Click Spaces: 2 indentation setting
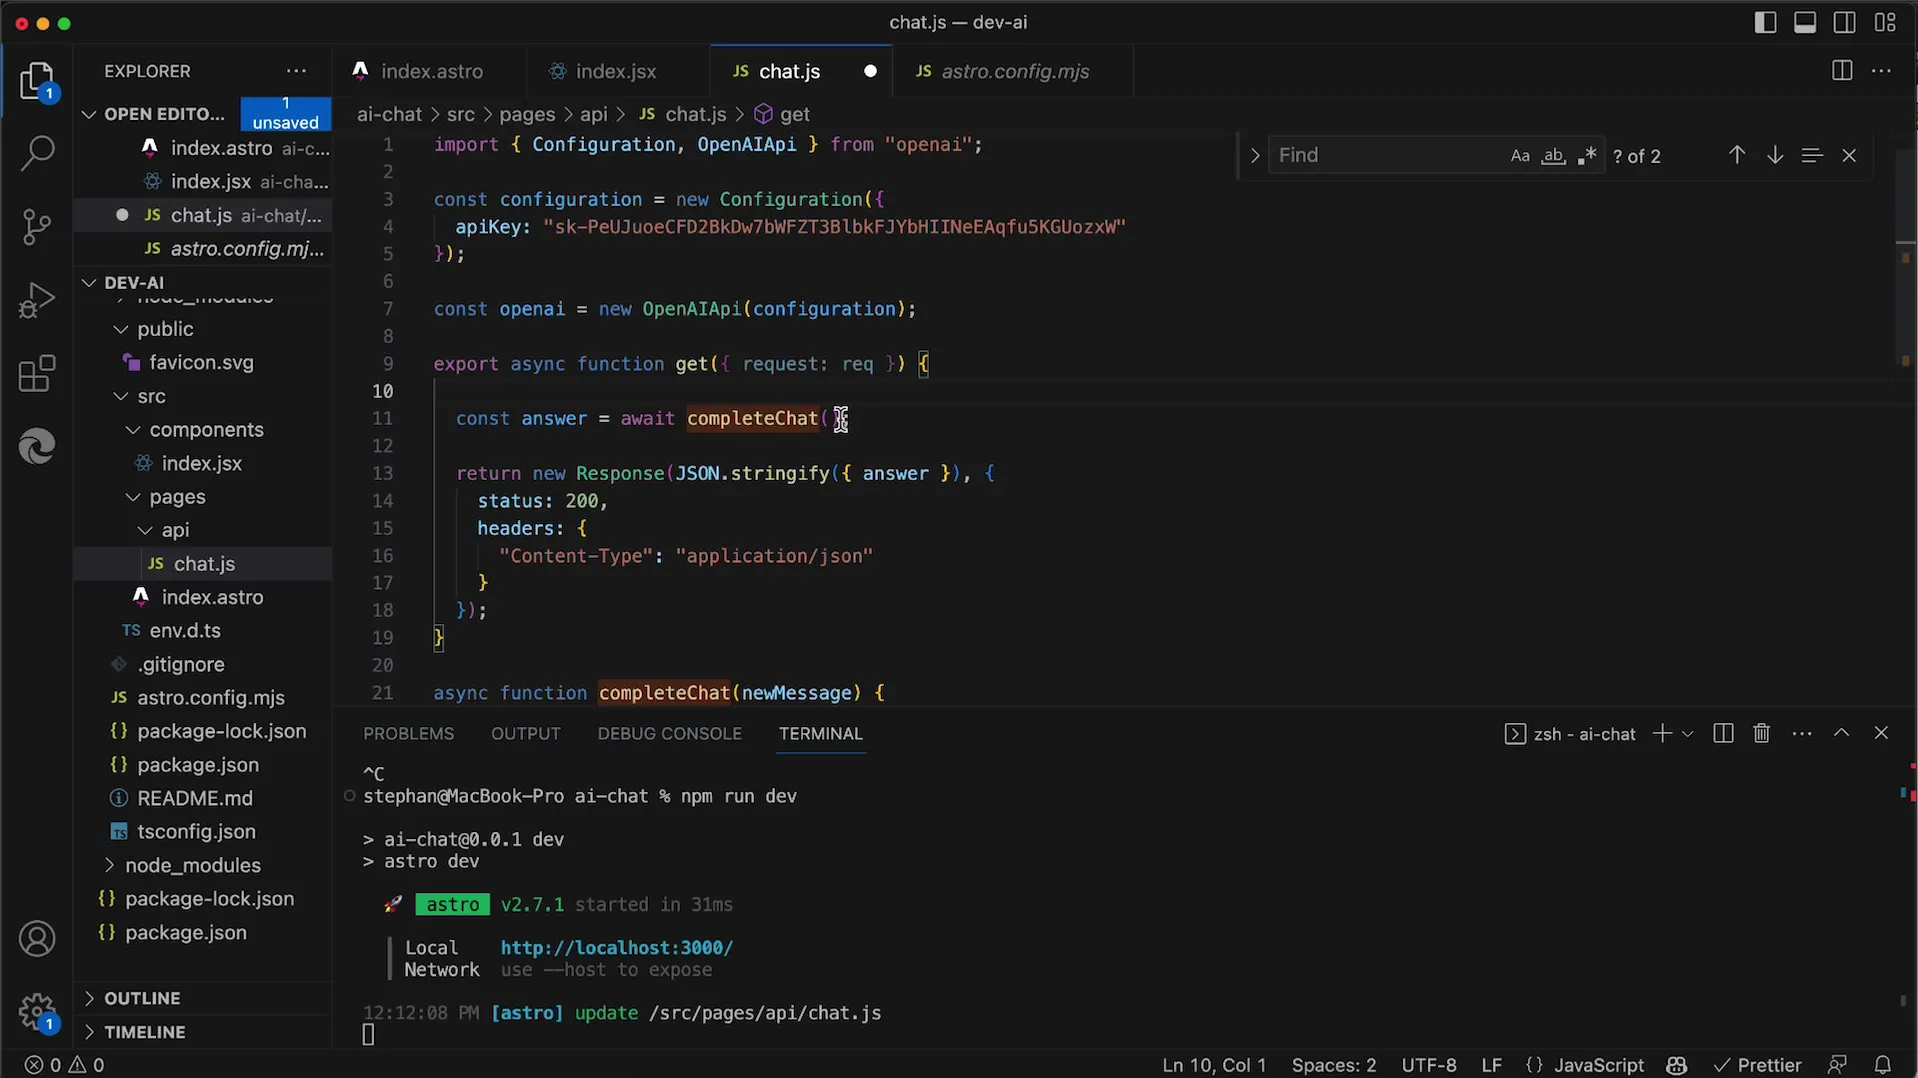 click(1333, 1065)
